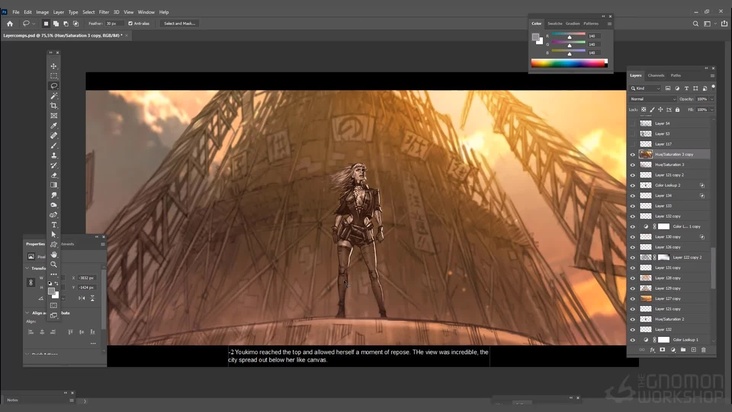Select the Clone Stamp tool
This screenshot has height=412, width=732.
[x=54, y=155]
